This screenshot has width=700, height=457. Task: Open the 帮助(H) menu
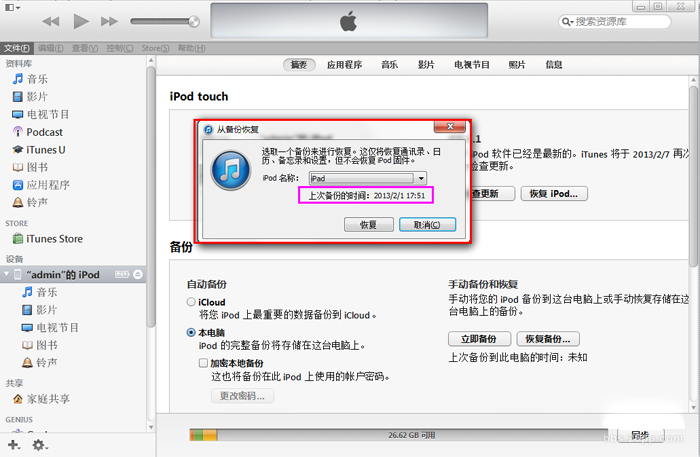coord(192,48)
